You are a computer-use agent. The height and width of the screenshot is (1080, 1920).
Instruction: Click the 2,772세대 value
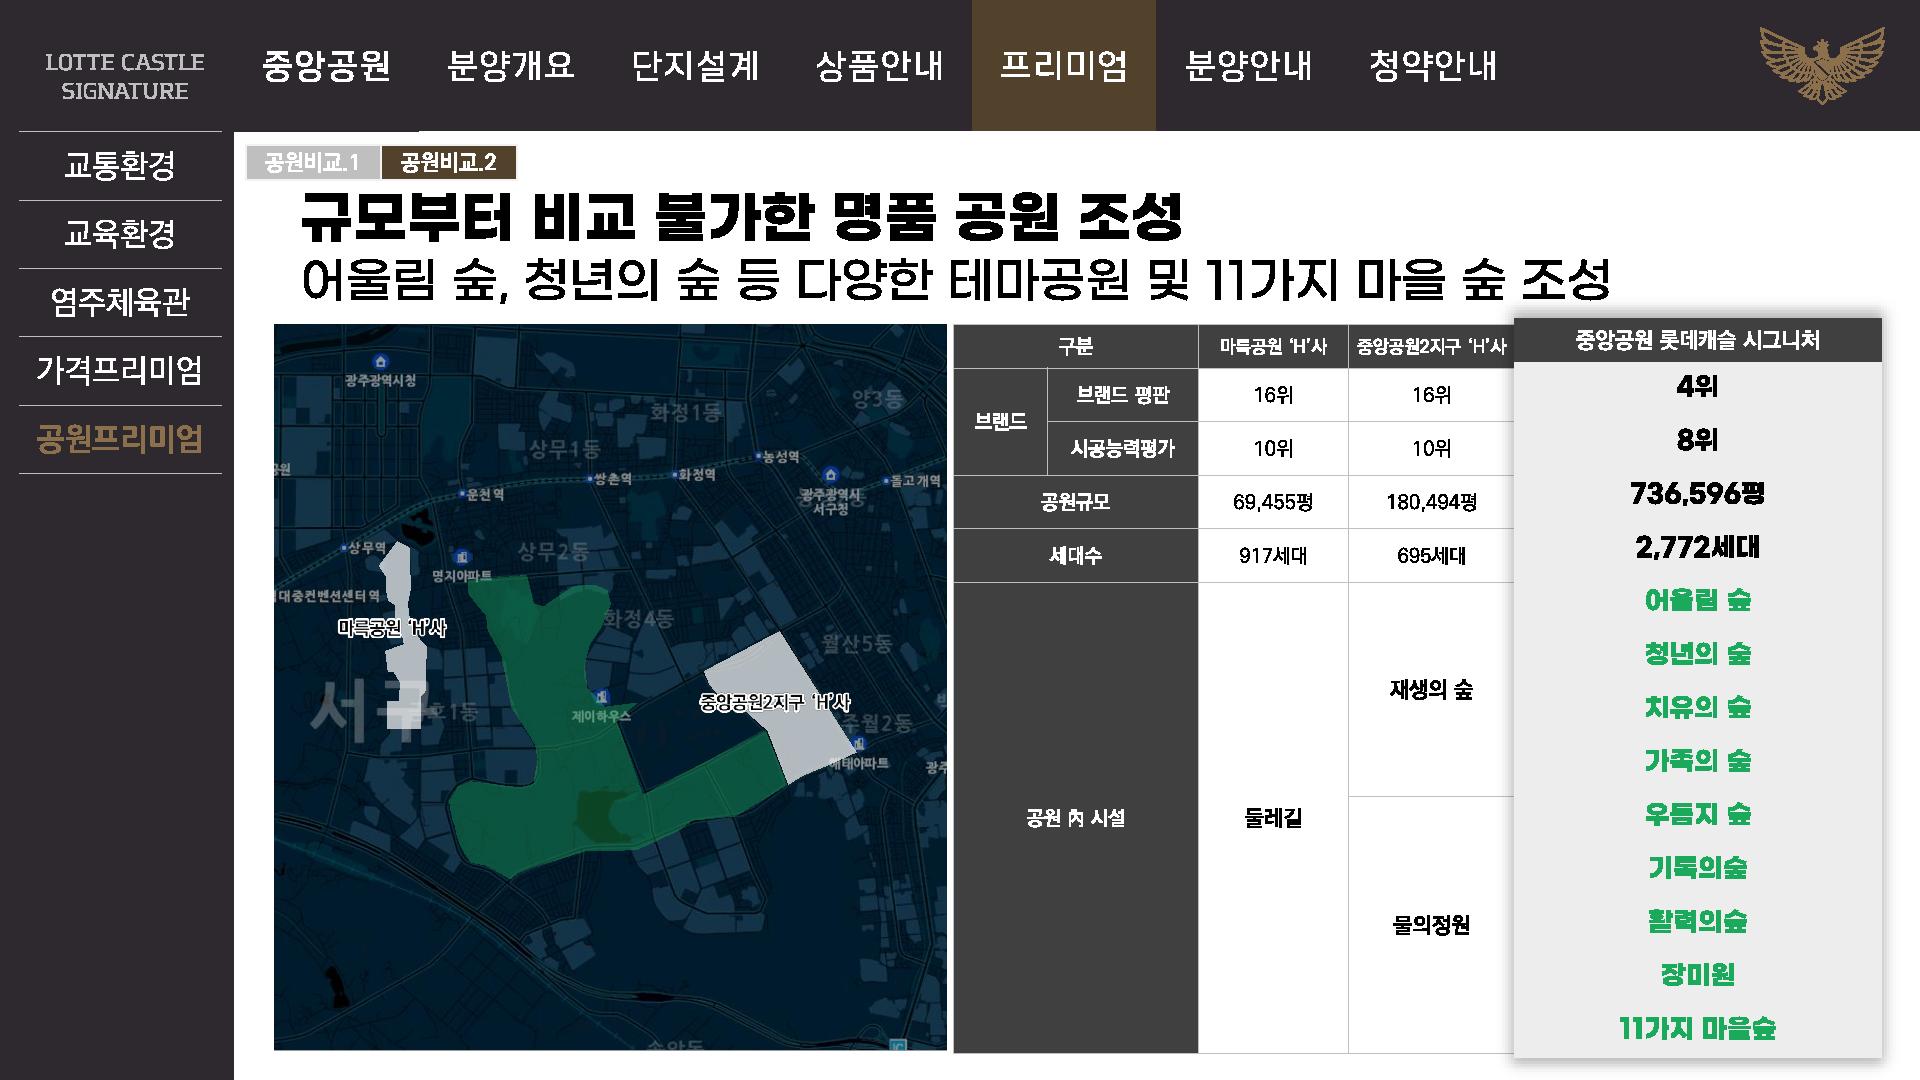pos(1698,547)
